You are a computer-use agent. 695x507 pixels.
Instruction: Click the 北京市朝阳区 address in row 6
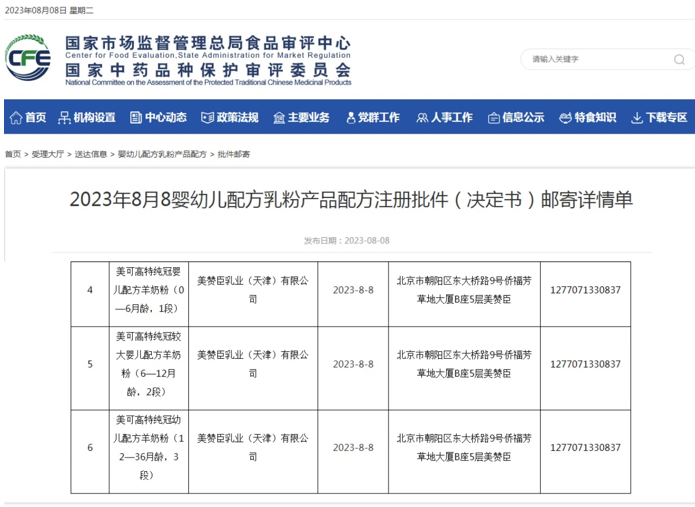coord(464,447)
